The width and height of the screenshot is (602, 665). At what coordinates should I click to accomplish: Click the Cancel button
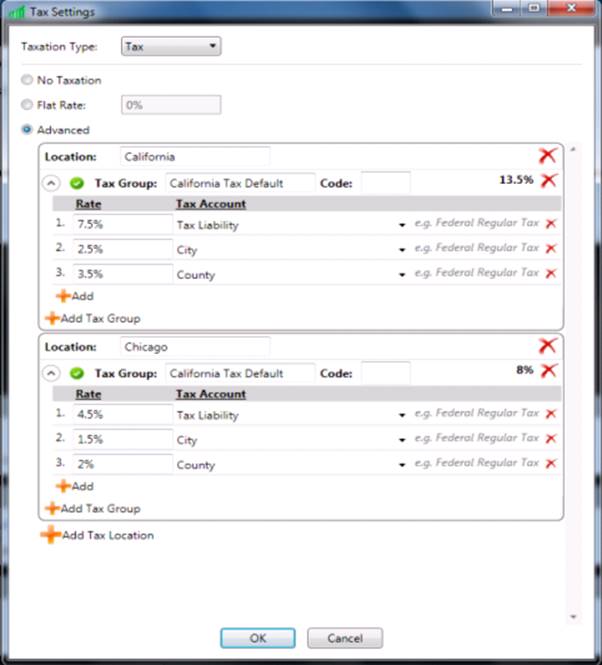(x=344, y=638)
